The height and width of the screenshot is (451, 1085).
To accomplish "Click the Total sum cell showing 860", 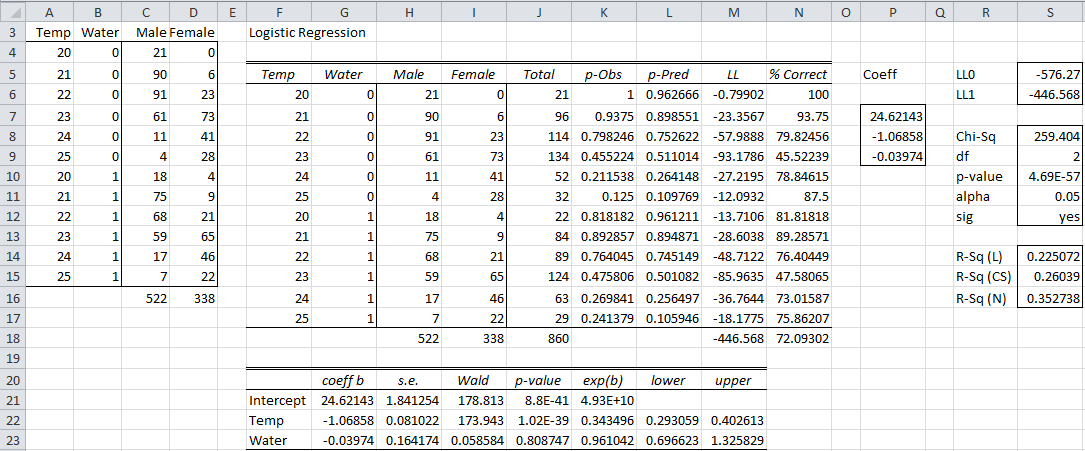I will [539, 366].
